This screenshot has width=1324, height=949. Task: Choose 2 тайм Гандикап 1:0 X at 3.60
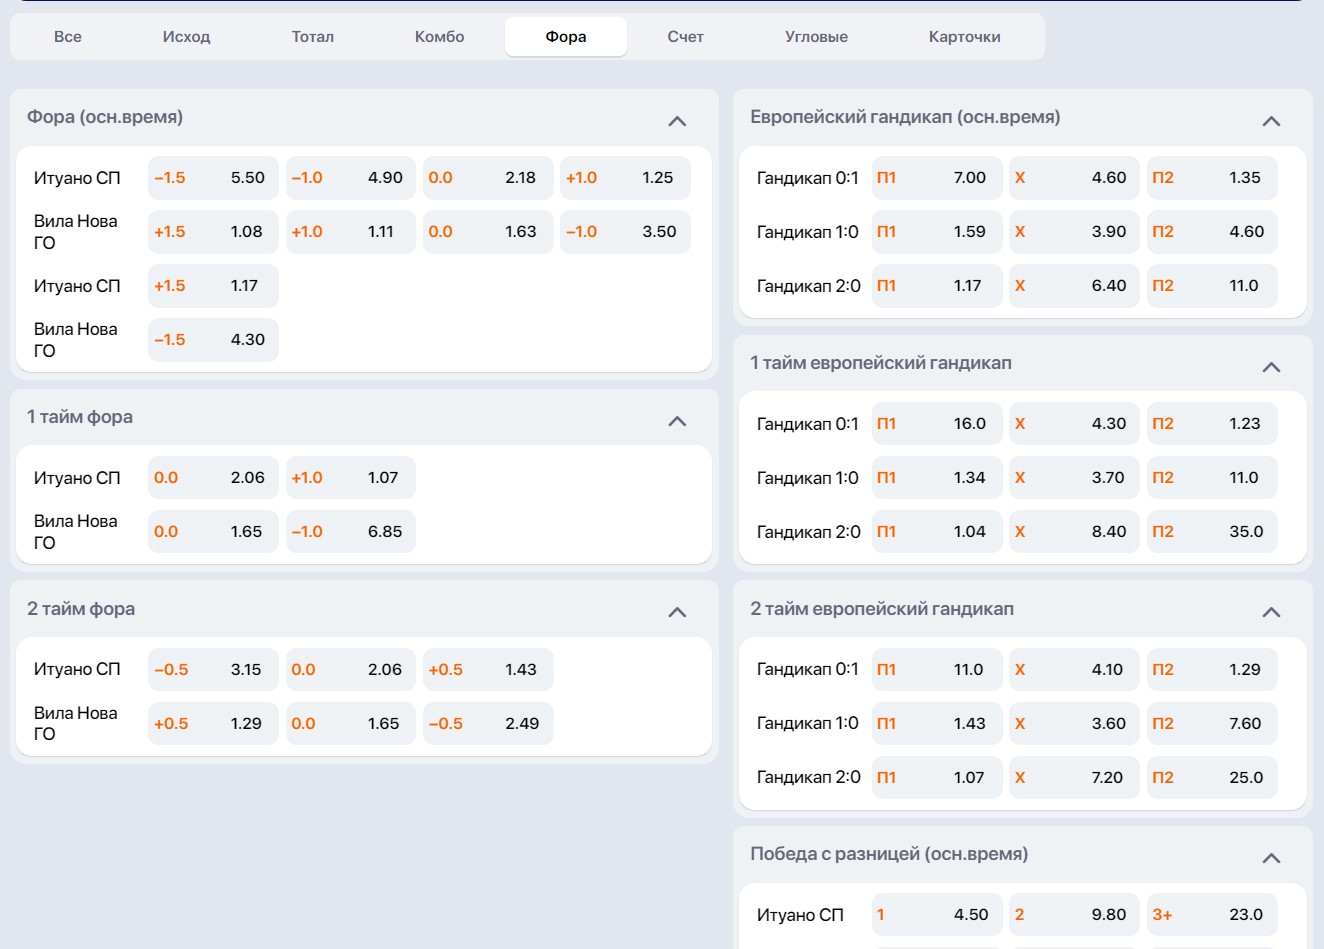tap(1073, 724)
